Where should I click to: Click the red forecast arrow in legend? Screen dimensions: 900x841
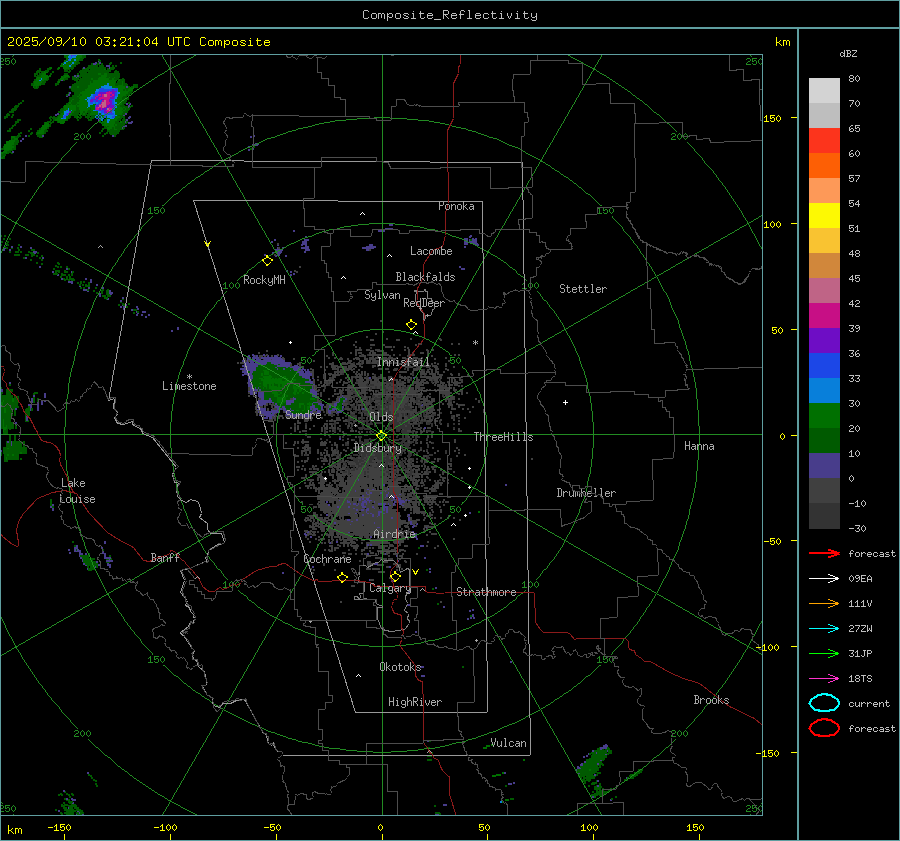pos(824,553)
